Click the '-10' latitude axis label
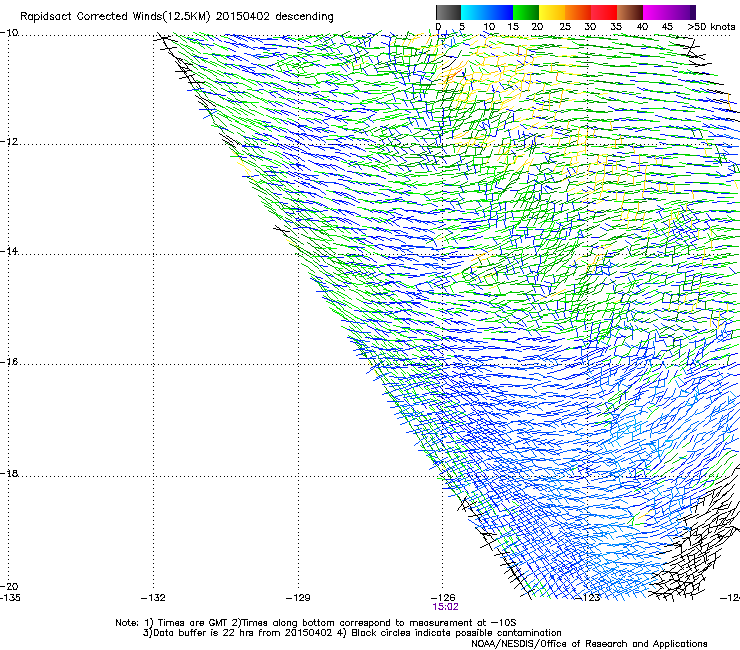The height and width of the screenshot is (650, 740). click(x=9, y=33)
